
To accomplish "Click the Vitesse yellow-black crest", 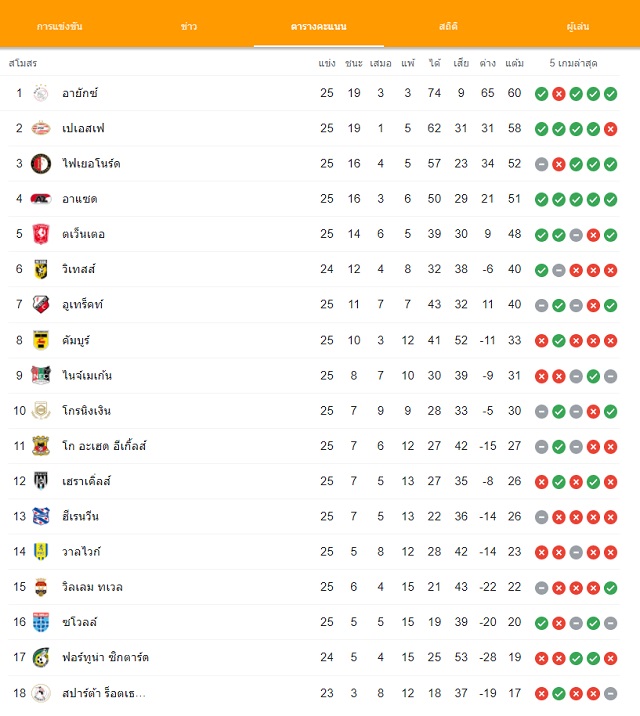I will [x=41, y=269].
